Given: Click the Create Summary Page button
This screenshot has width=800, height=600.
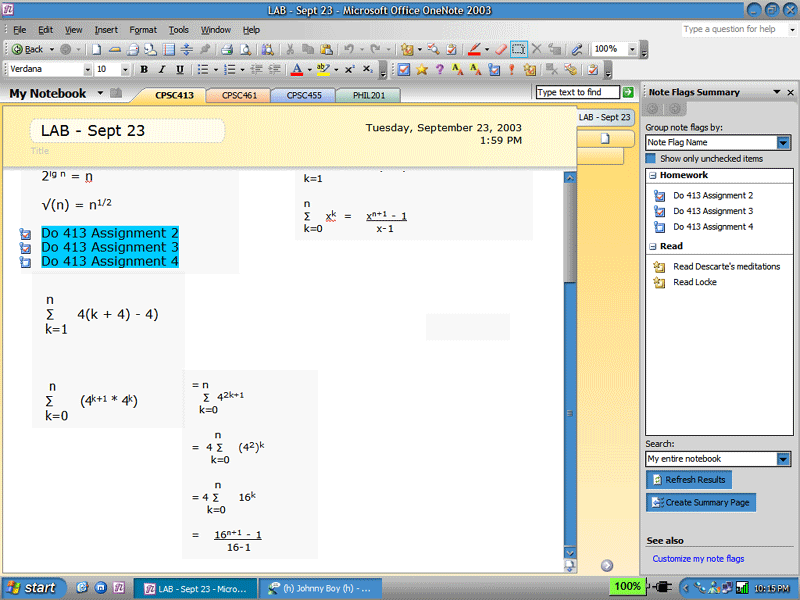Looking at the screenshot, I should [x=700, y=502].
